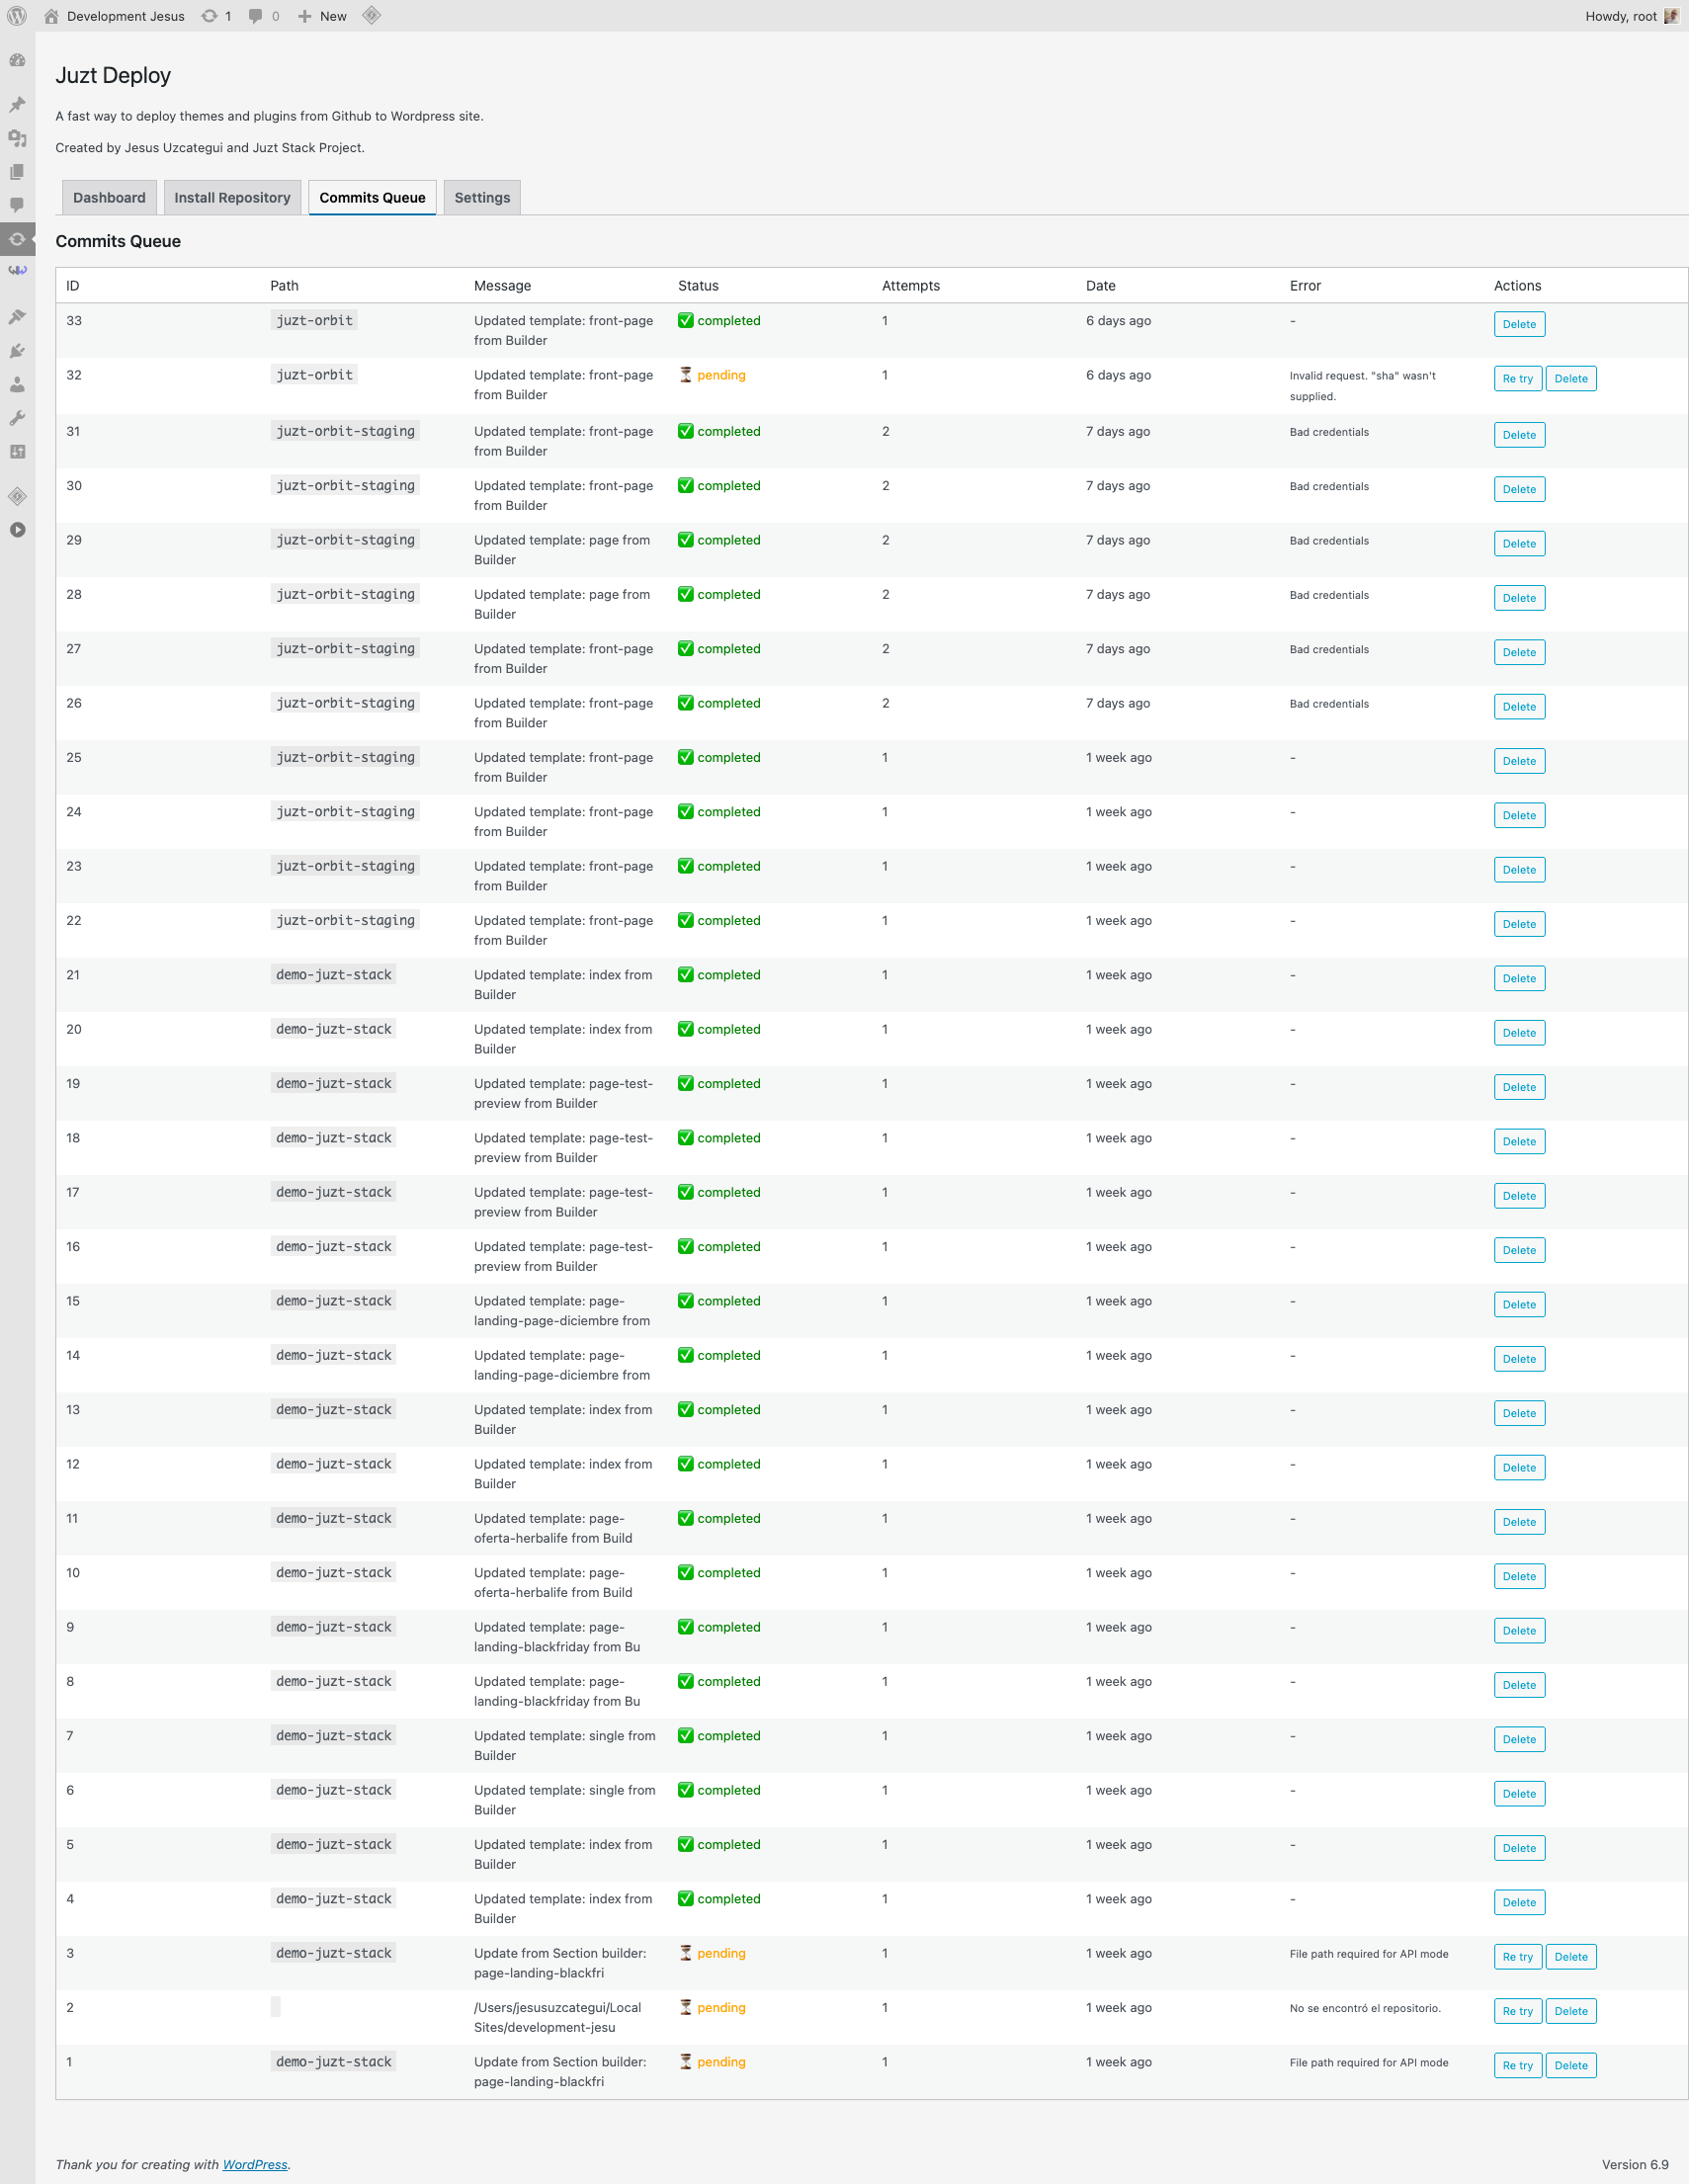1689x2184 pixels.
Task: Click pending hourglass icon in row 2
Action: (685, 2007)
